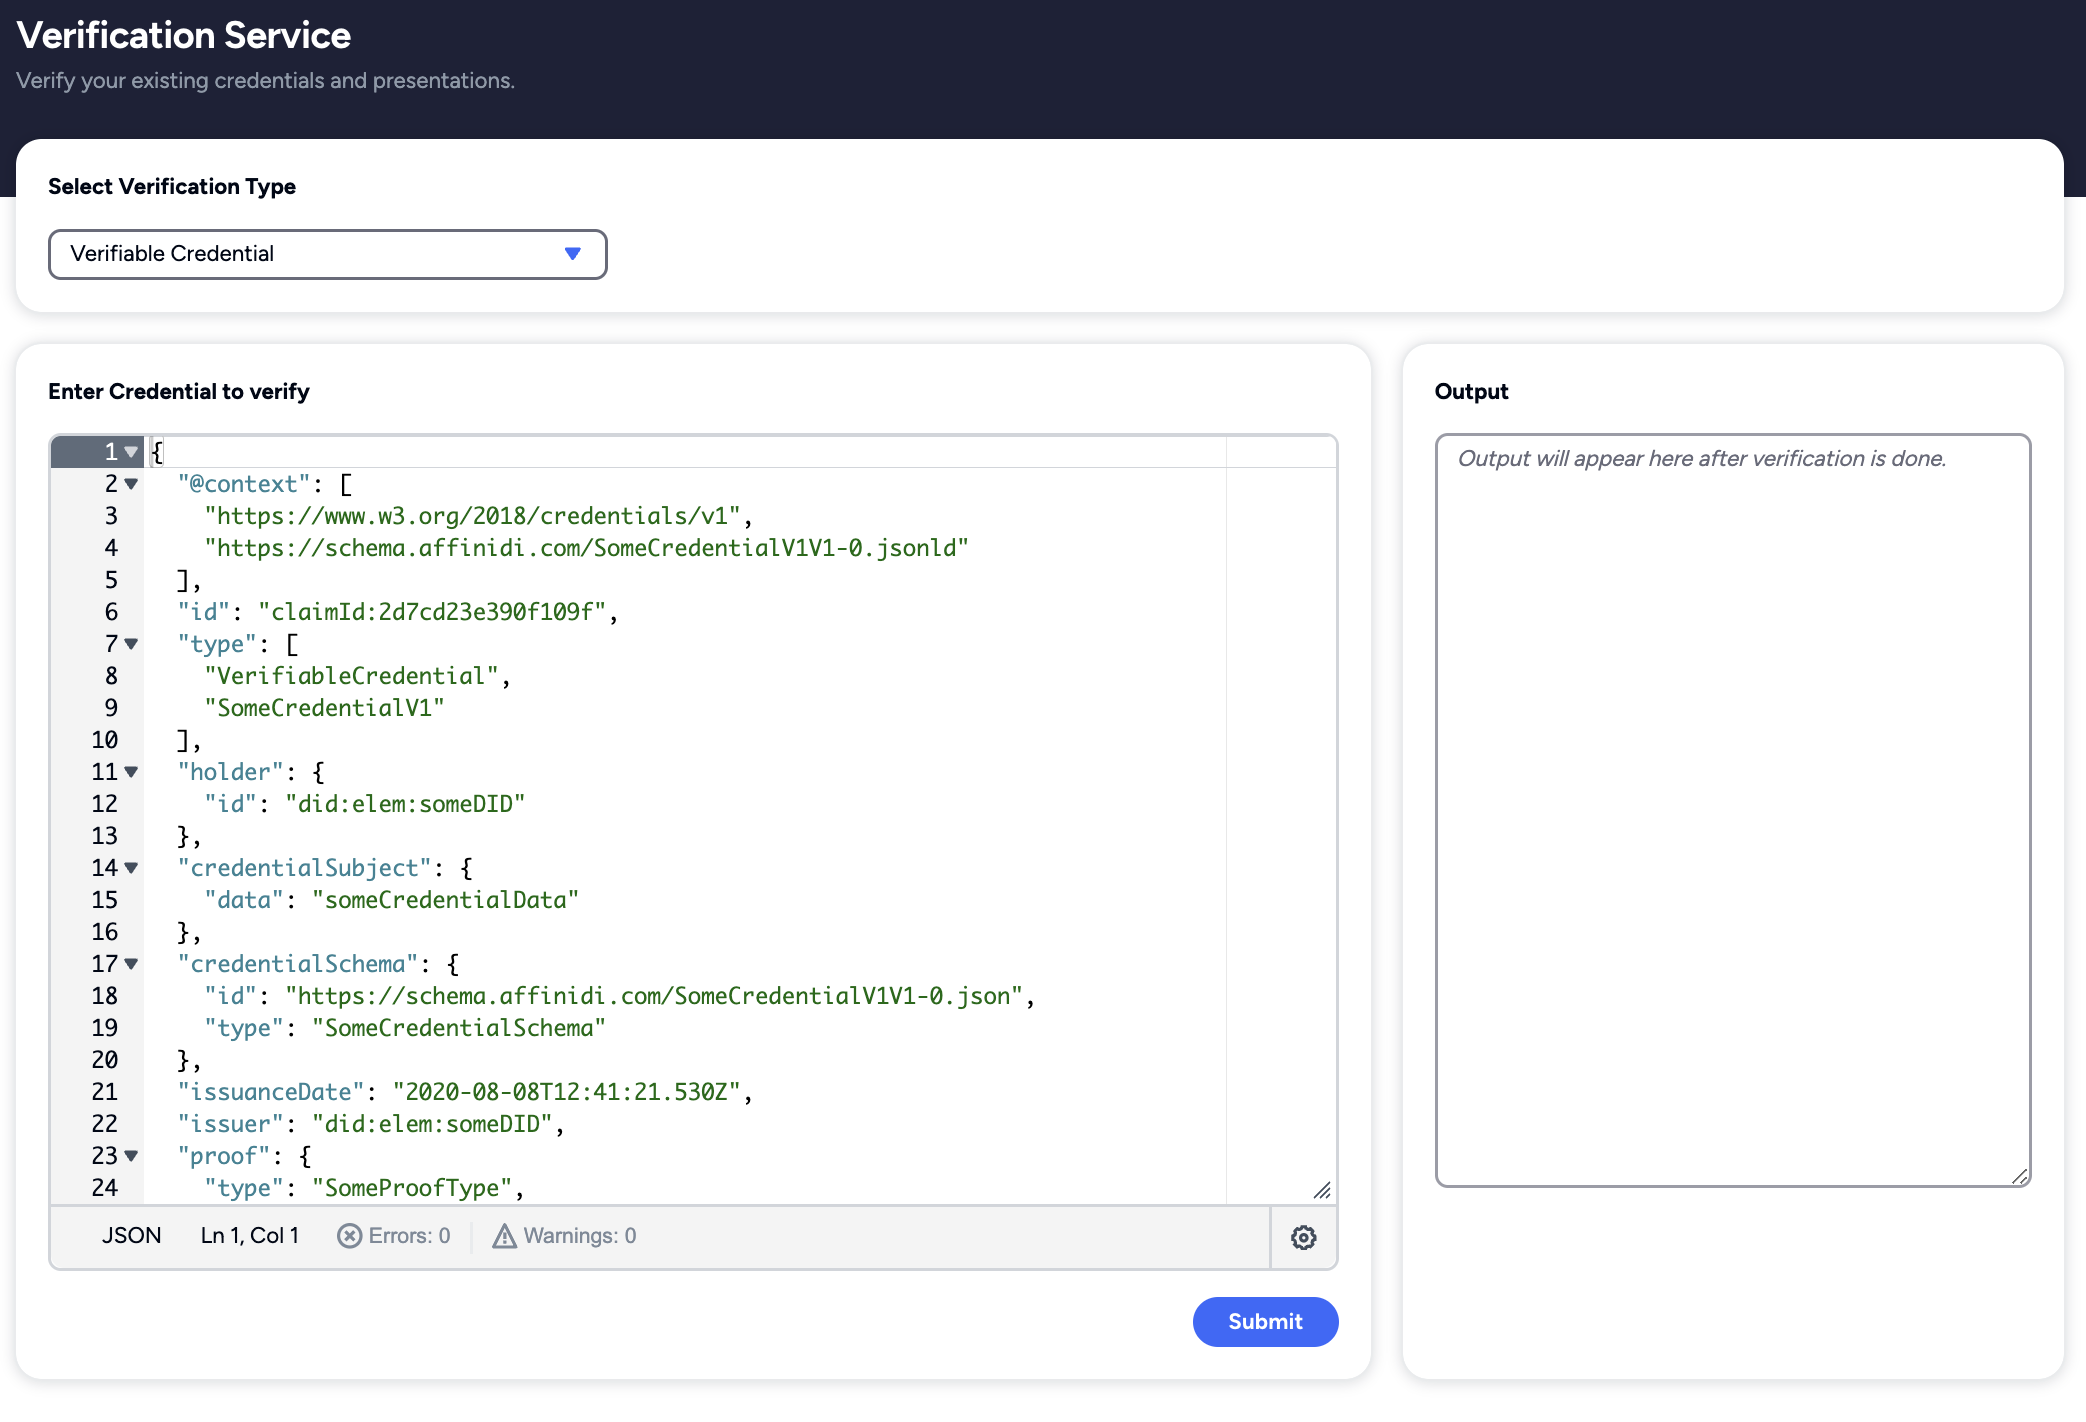Click the Select Verification Type label

pos(172,187)
